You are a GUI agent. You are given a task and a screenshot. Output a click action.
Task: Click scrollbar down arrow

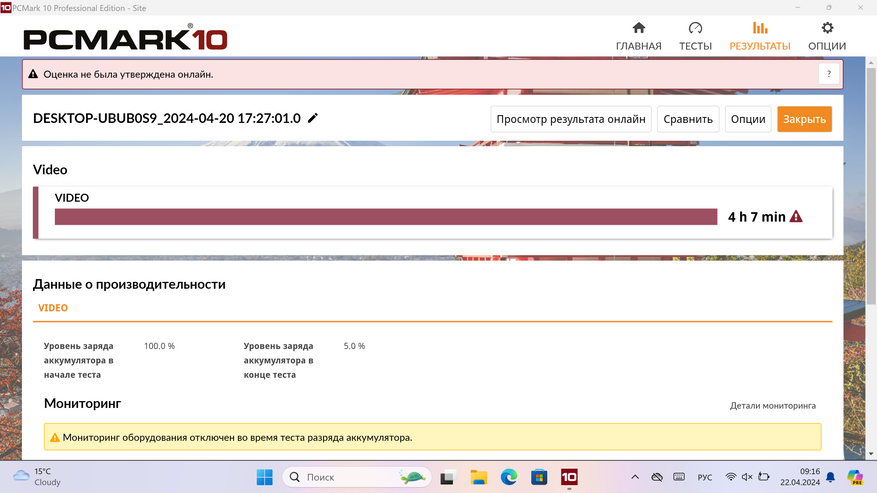click(x=871, y=454)
